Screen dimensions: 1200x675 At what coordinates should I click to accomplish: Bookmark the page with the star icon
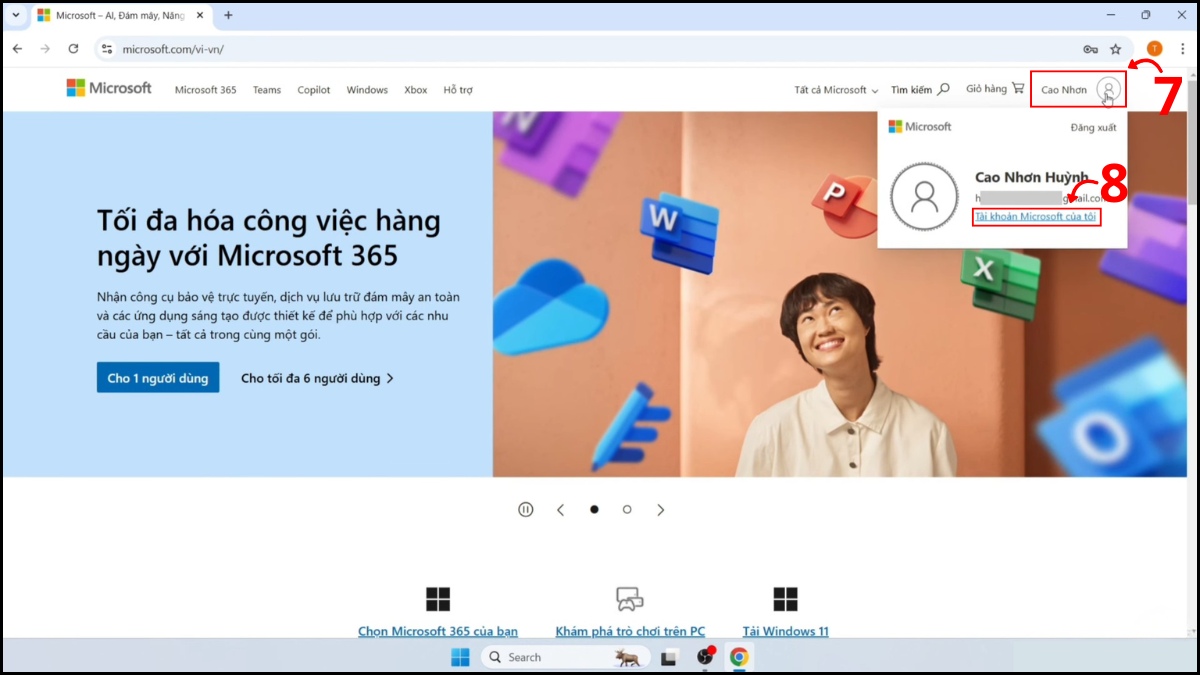(1115, 48)
